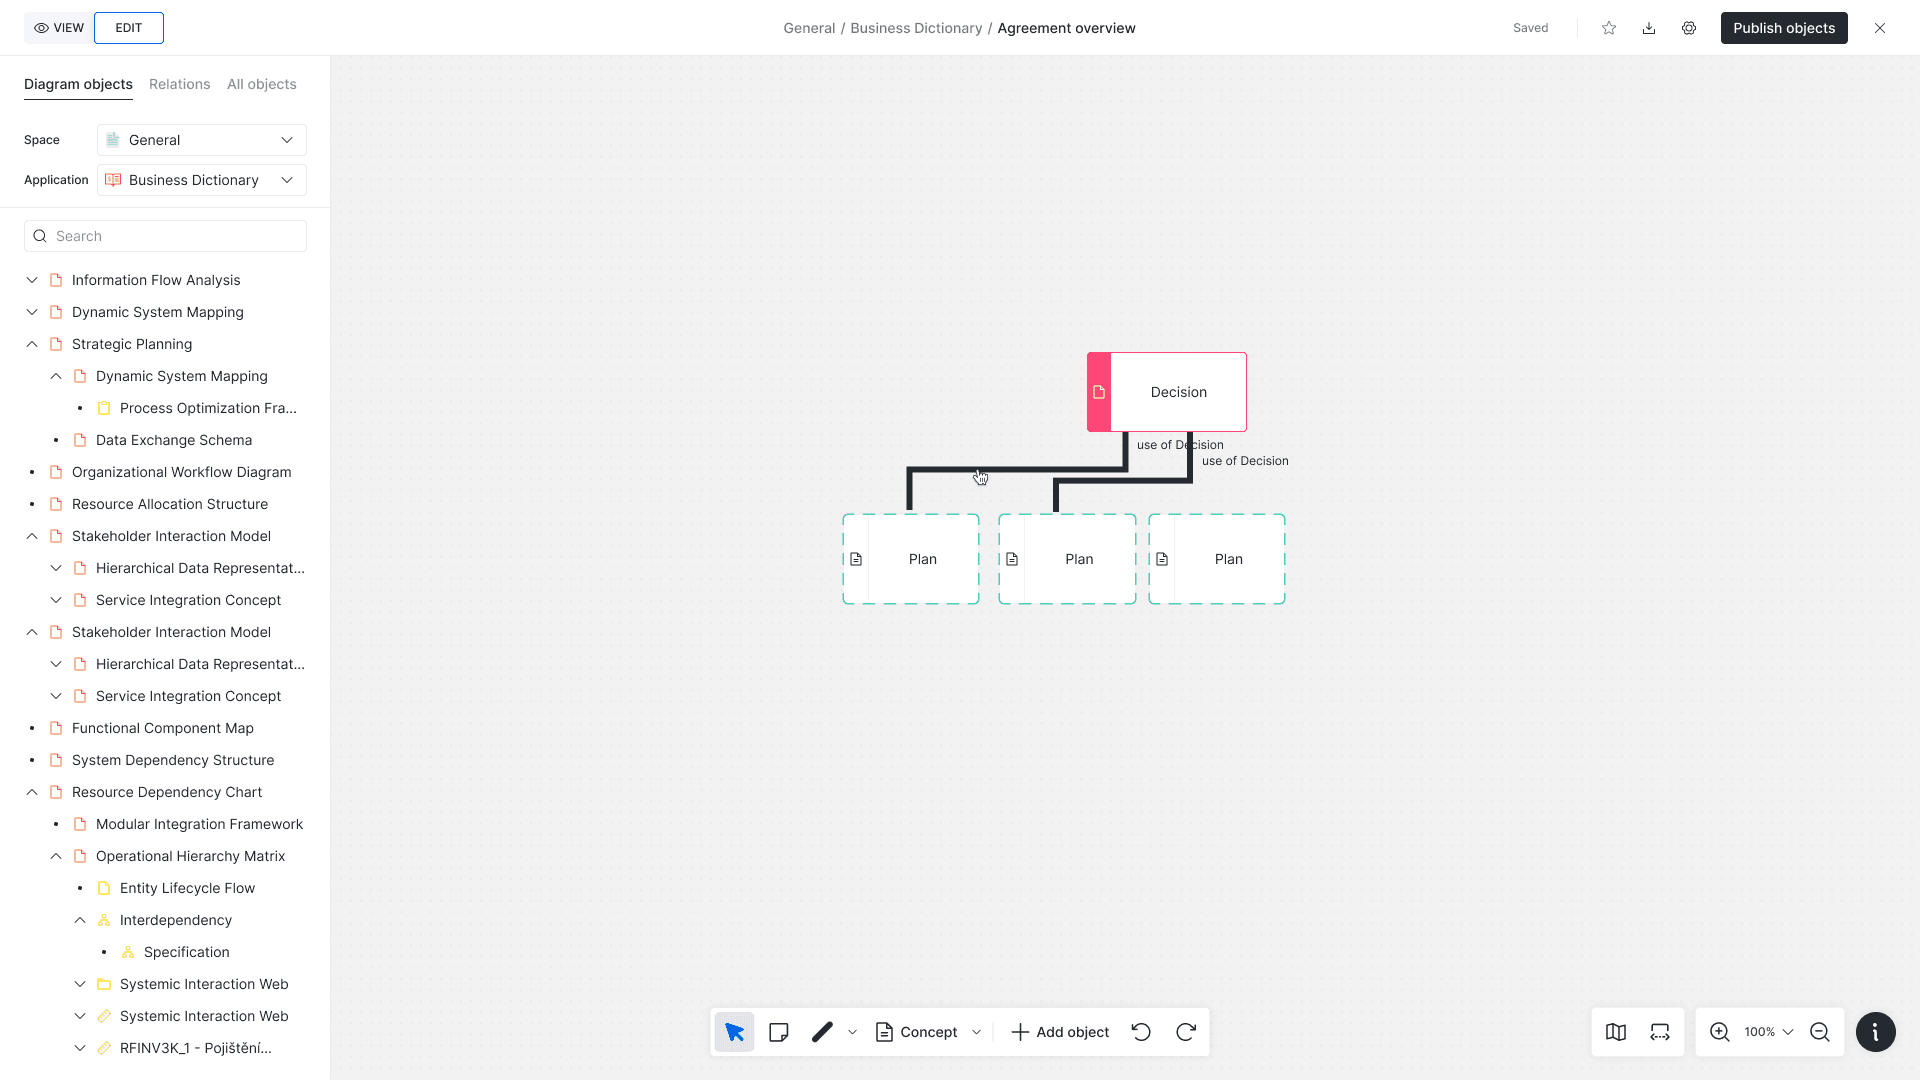Screen dimensions: 1920x1080
Task: Select the pointer arrow tool
Action: coord(734,1032)
